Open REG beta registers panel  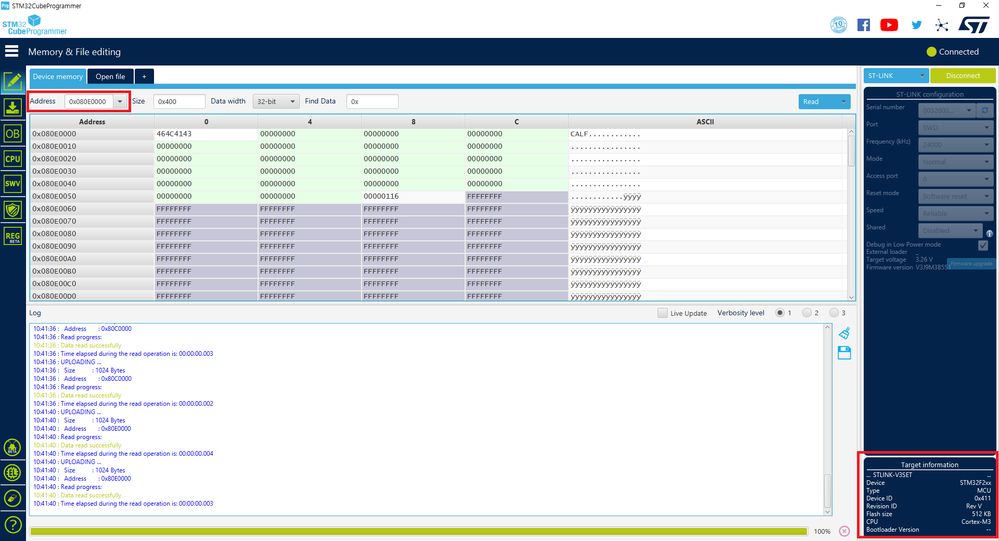pyautogui.click(x=13, y=236)
